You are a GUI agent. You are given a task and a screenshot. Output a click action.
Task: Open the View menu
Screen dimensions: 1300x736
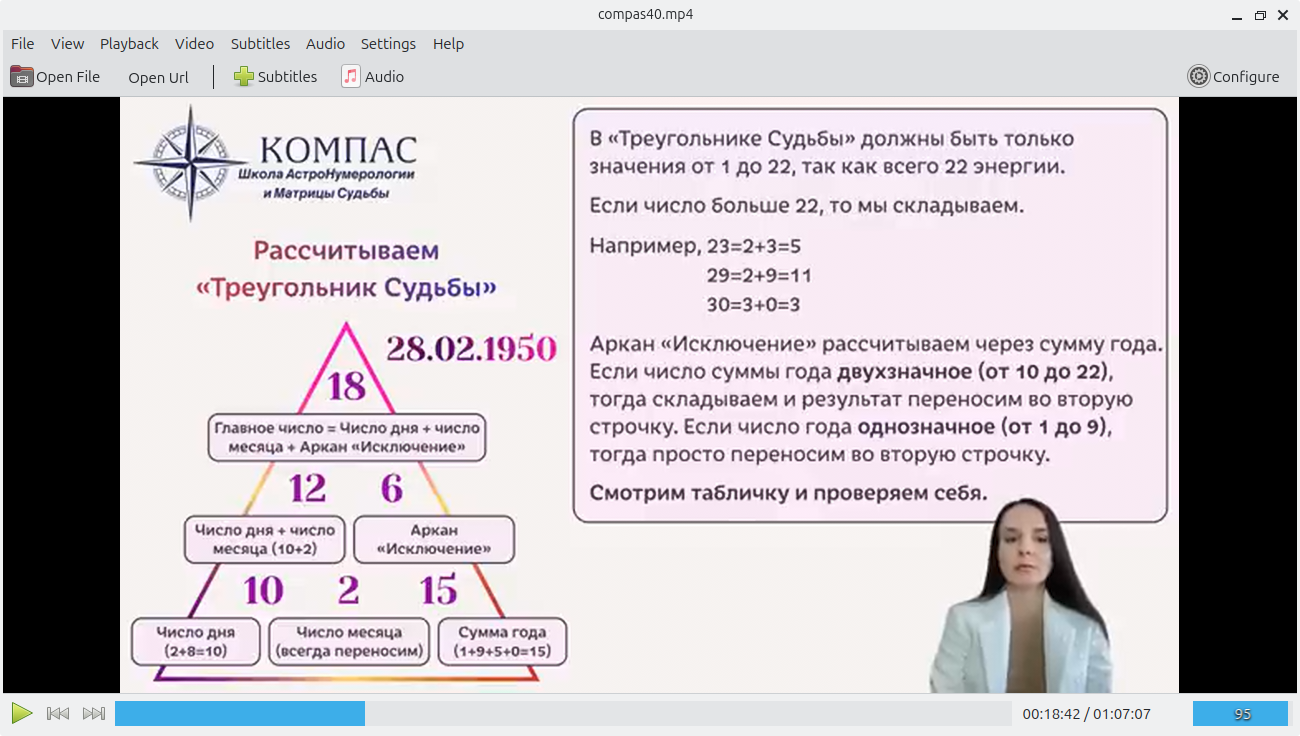coord(68,44)
